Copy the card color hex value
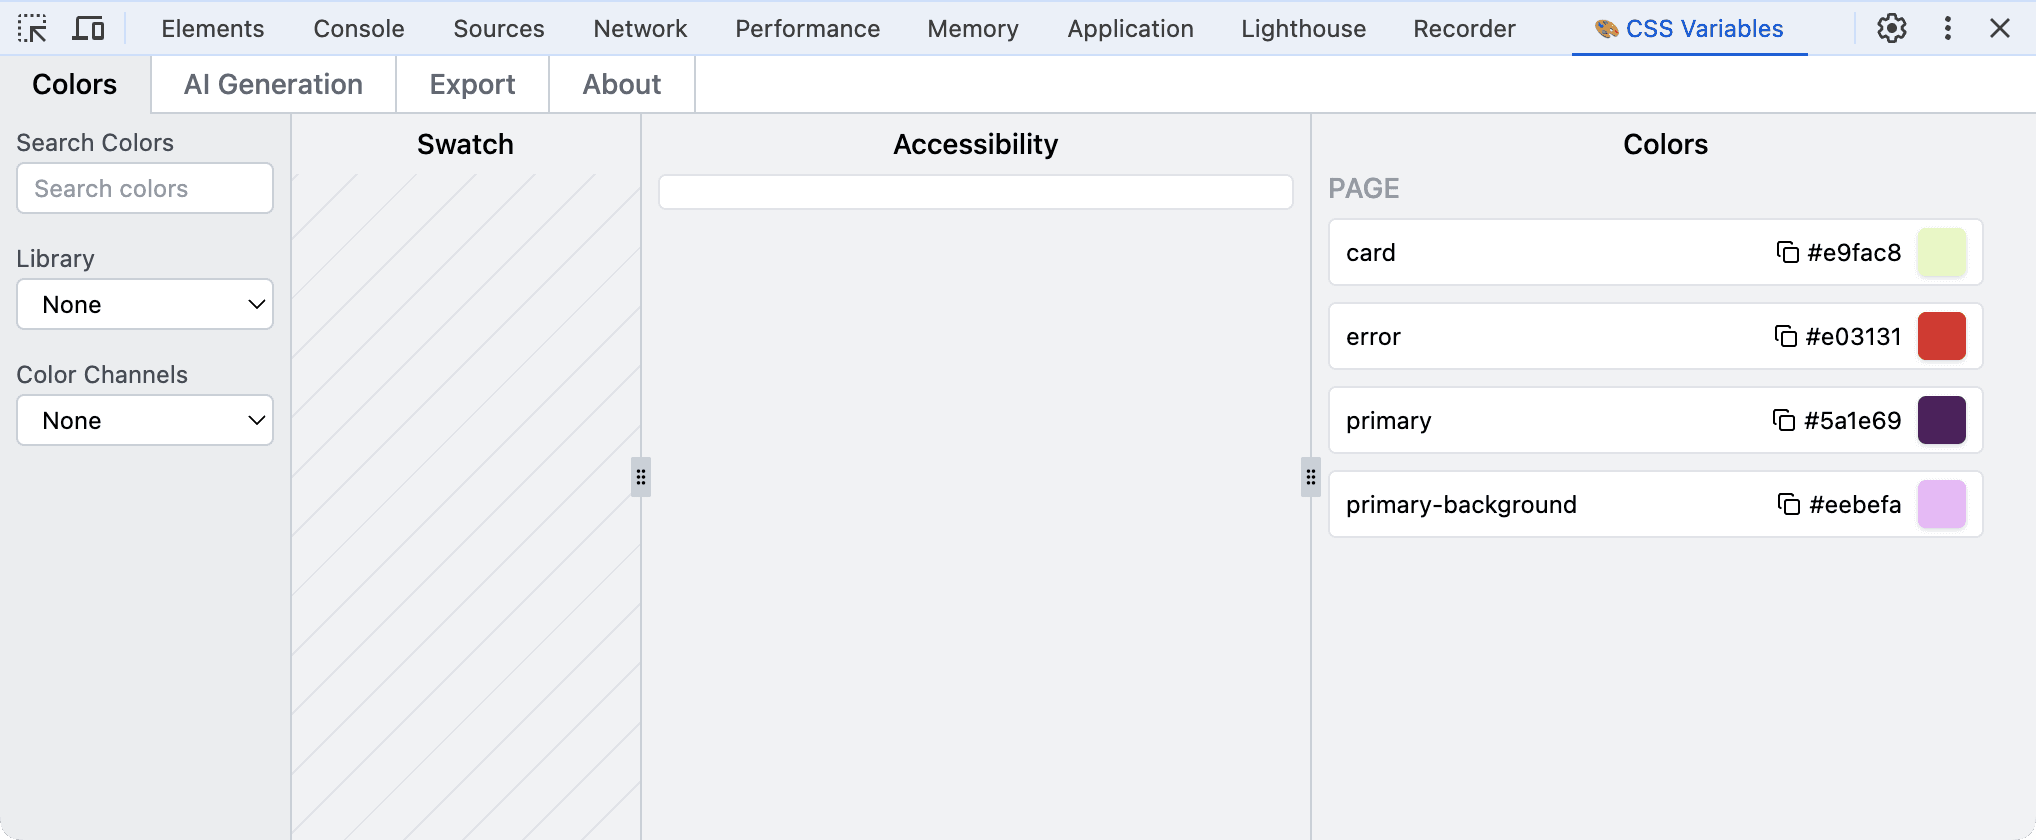 pyautogui.click(x=1787, y=252)
